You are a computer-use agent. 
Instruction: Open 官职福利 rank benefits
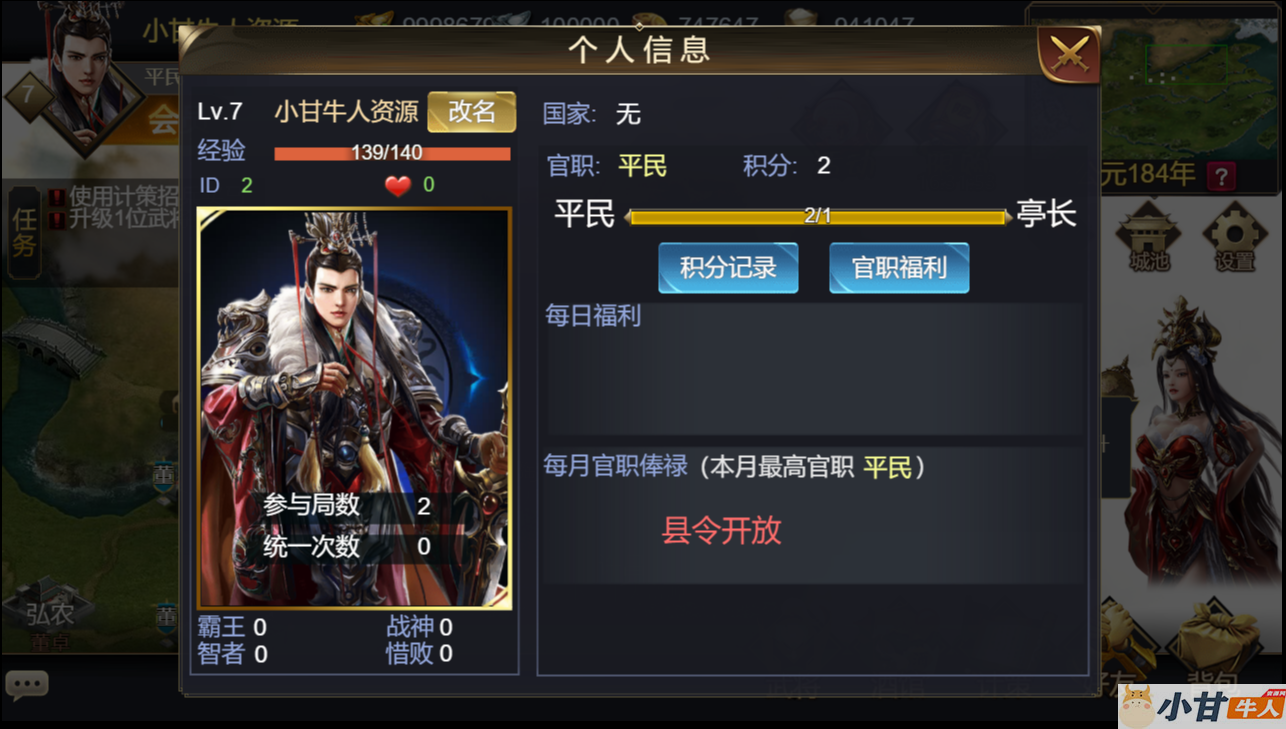899,267
